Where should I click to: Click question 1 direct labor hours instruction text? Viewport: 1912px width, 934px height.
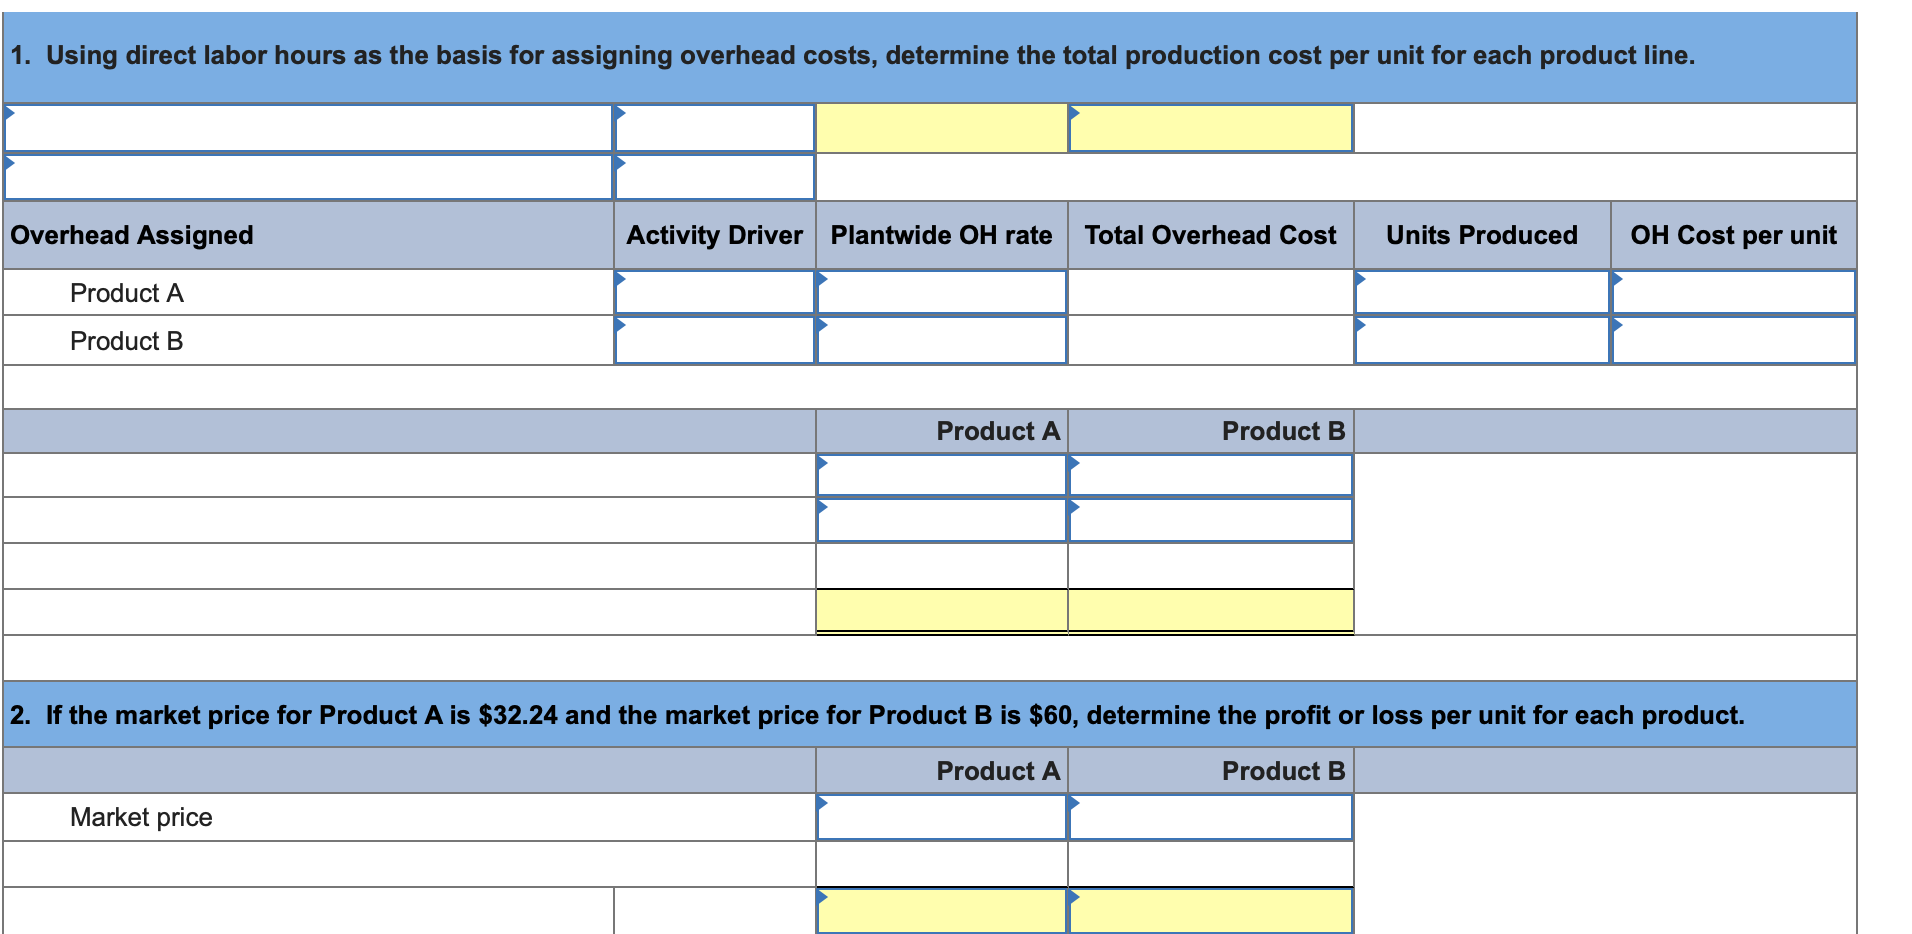[x=853, y=55]
